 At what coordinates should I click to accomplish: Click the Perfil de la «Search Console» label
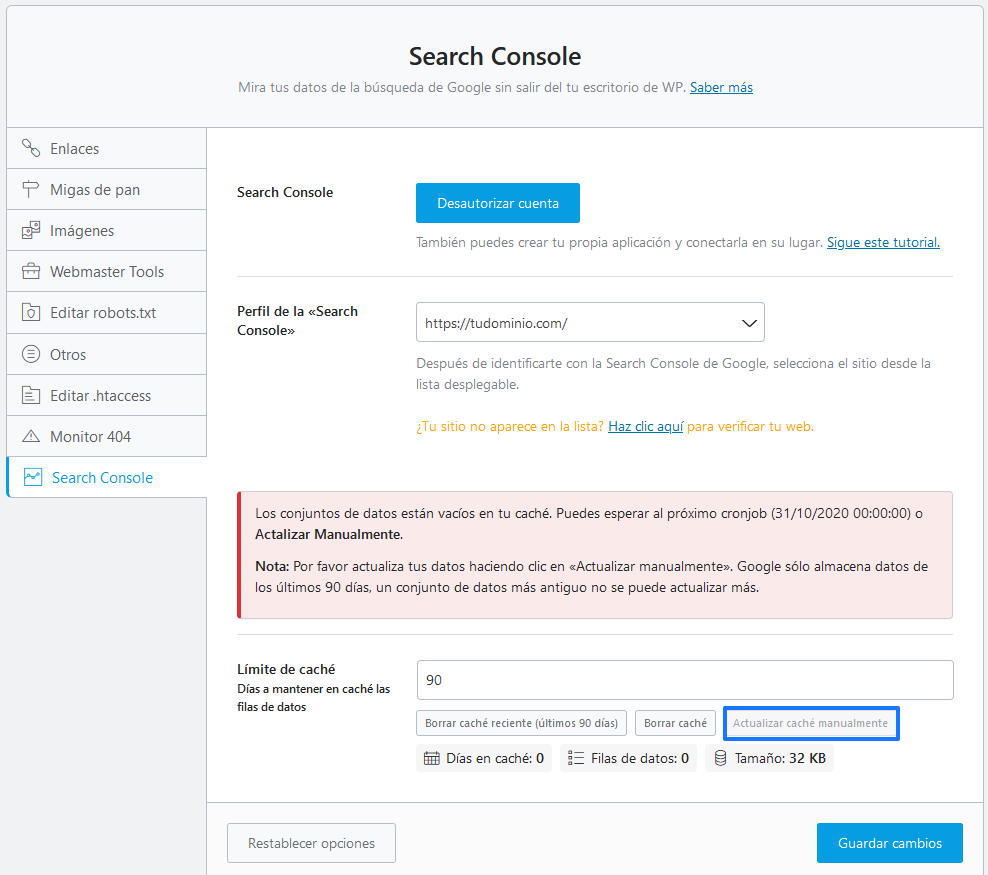297,321
